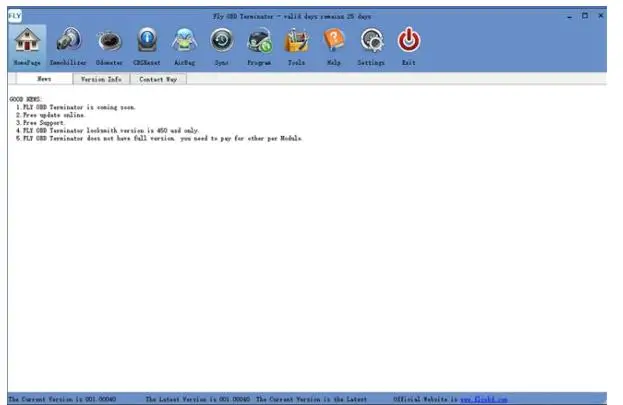Open the Tools toolbox icon
Viewport: 623px width, 405px height.
pyautogui.click(x=297, y=40)
